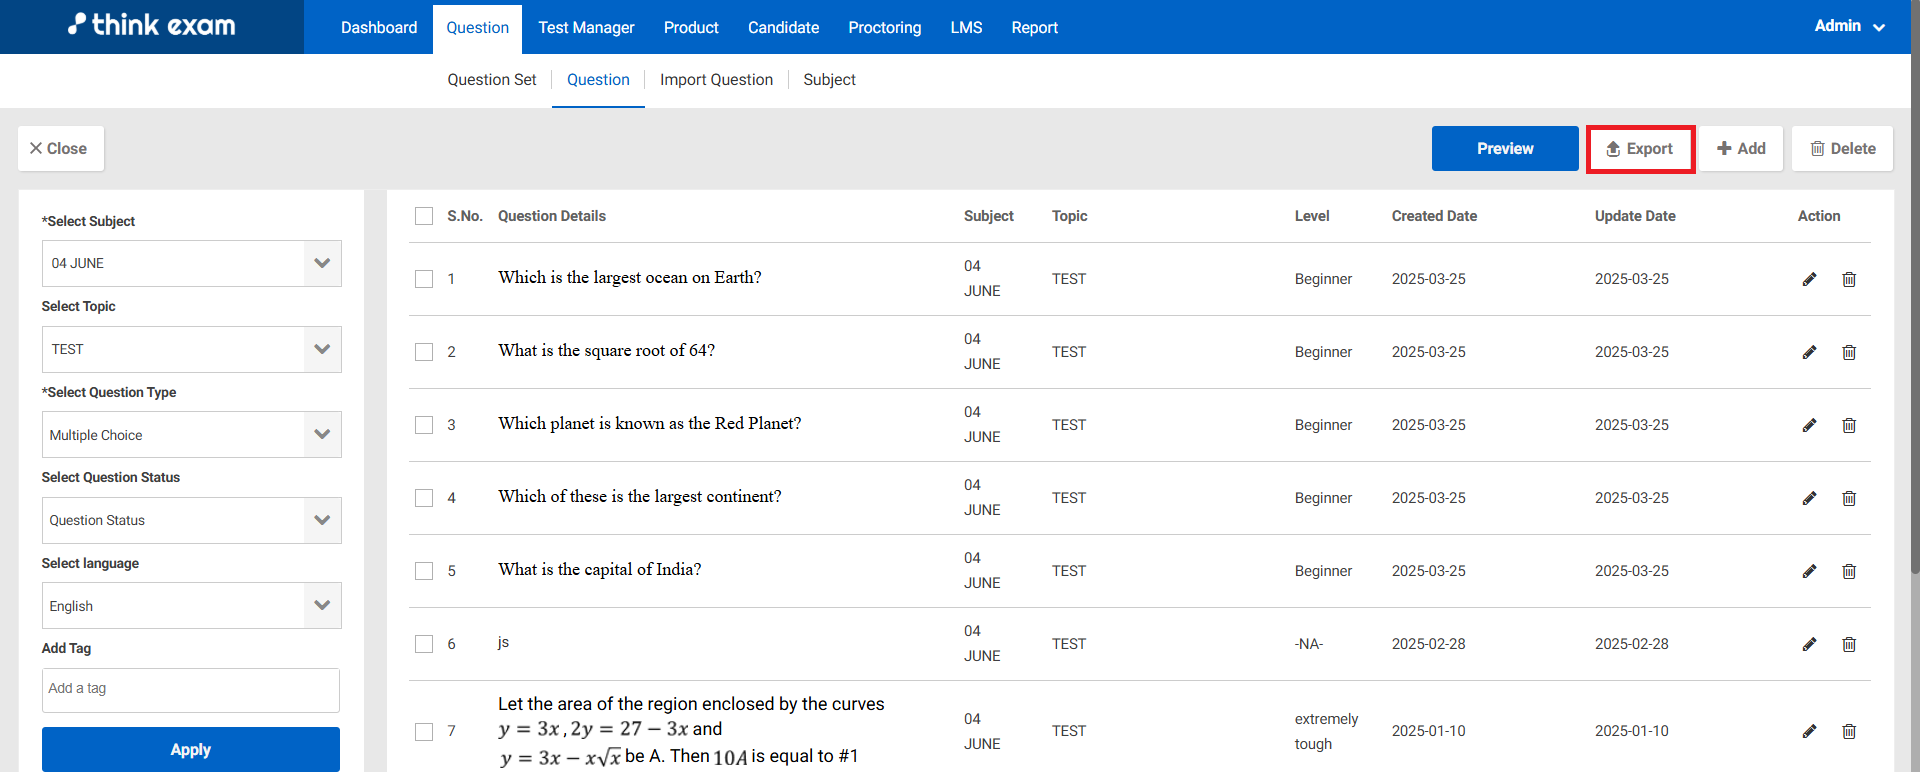The height and width of the screenshot is (772, 1920).
Task: Click the page's vertical scrollbar
Action: (x=1914, y=300)
